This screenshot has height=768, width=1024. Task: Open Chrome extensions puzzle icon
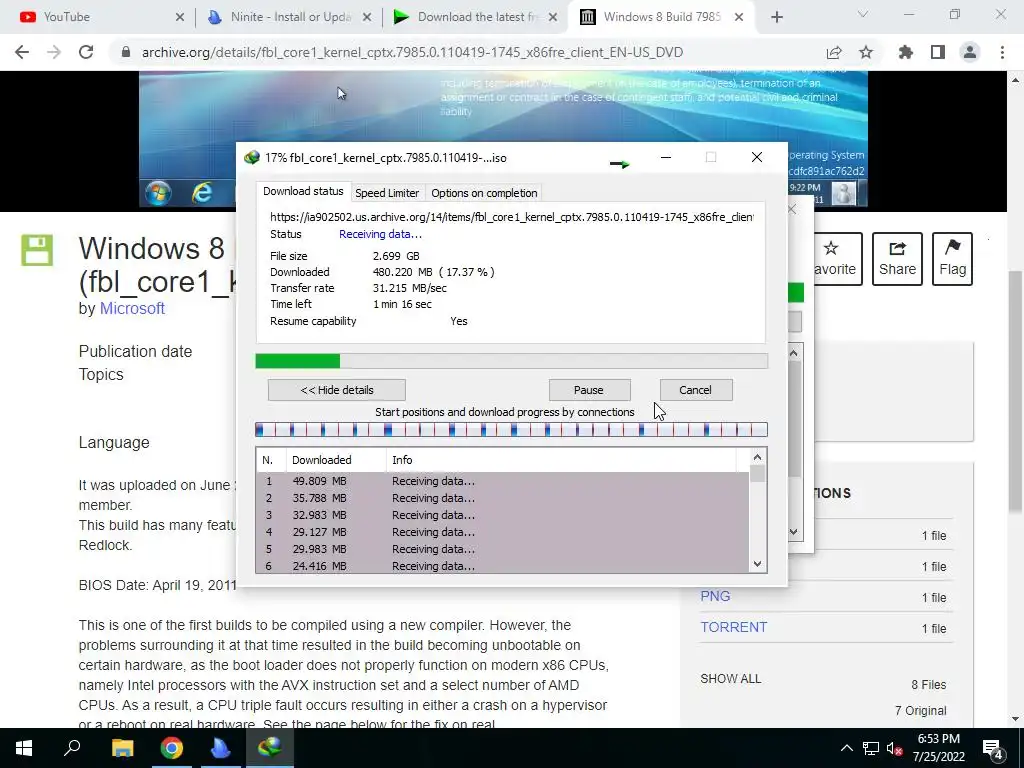(x=906, y=52)
